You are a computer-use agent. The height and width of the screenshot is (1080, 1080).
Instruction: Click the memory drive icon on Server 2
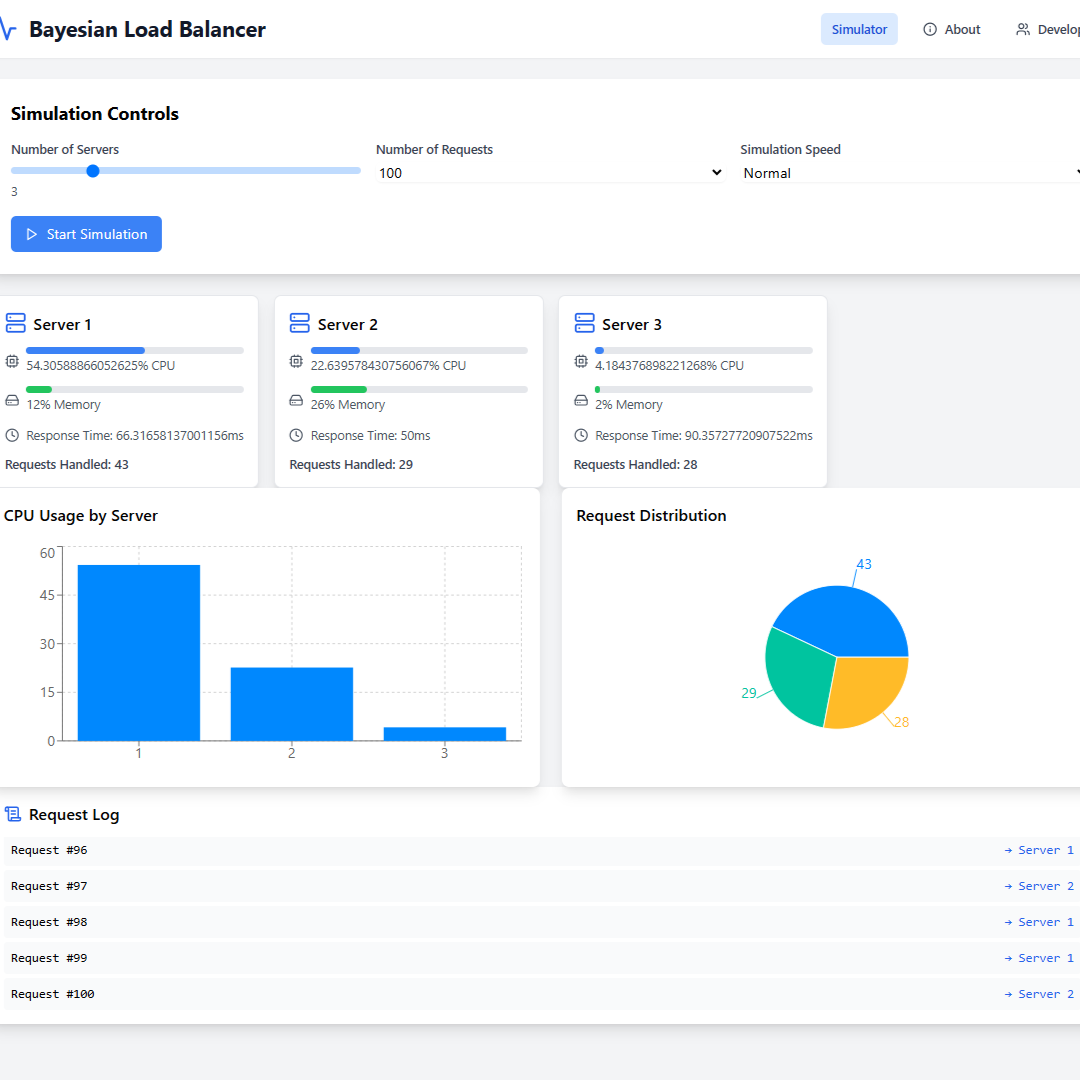[297, 400]
